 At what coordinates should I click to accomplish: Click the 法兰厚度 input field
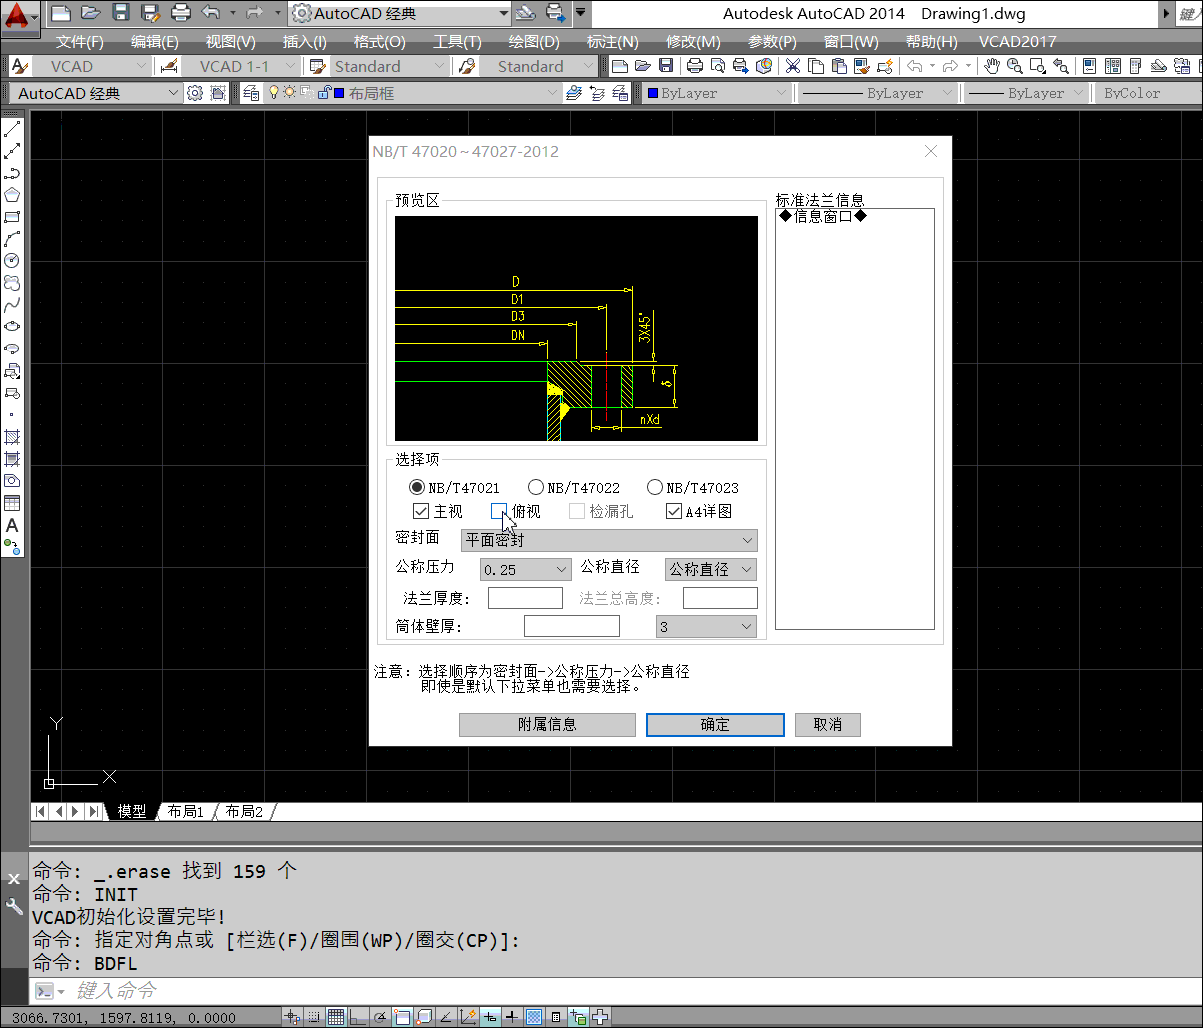click(x=525, y=599)
